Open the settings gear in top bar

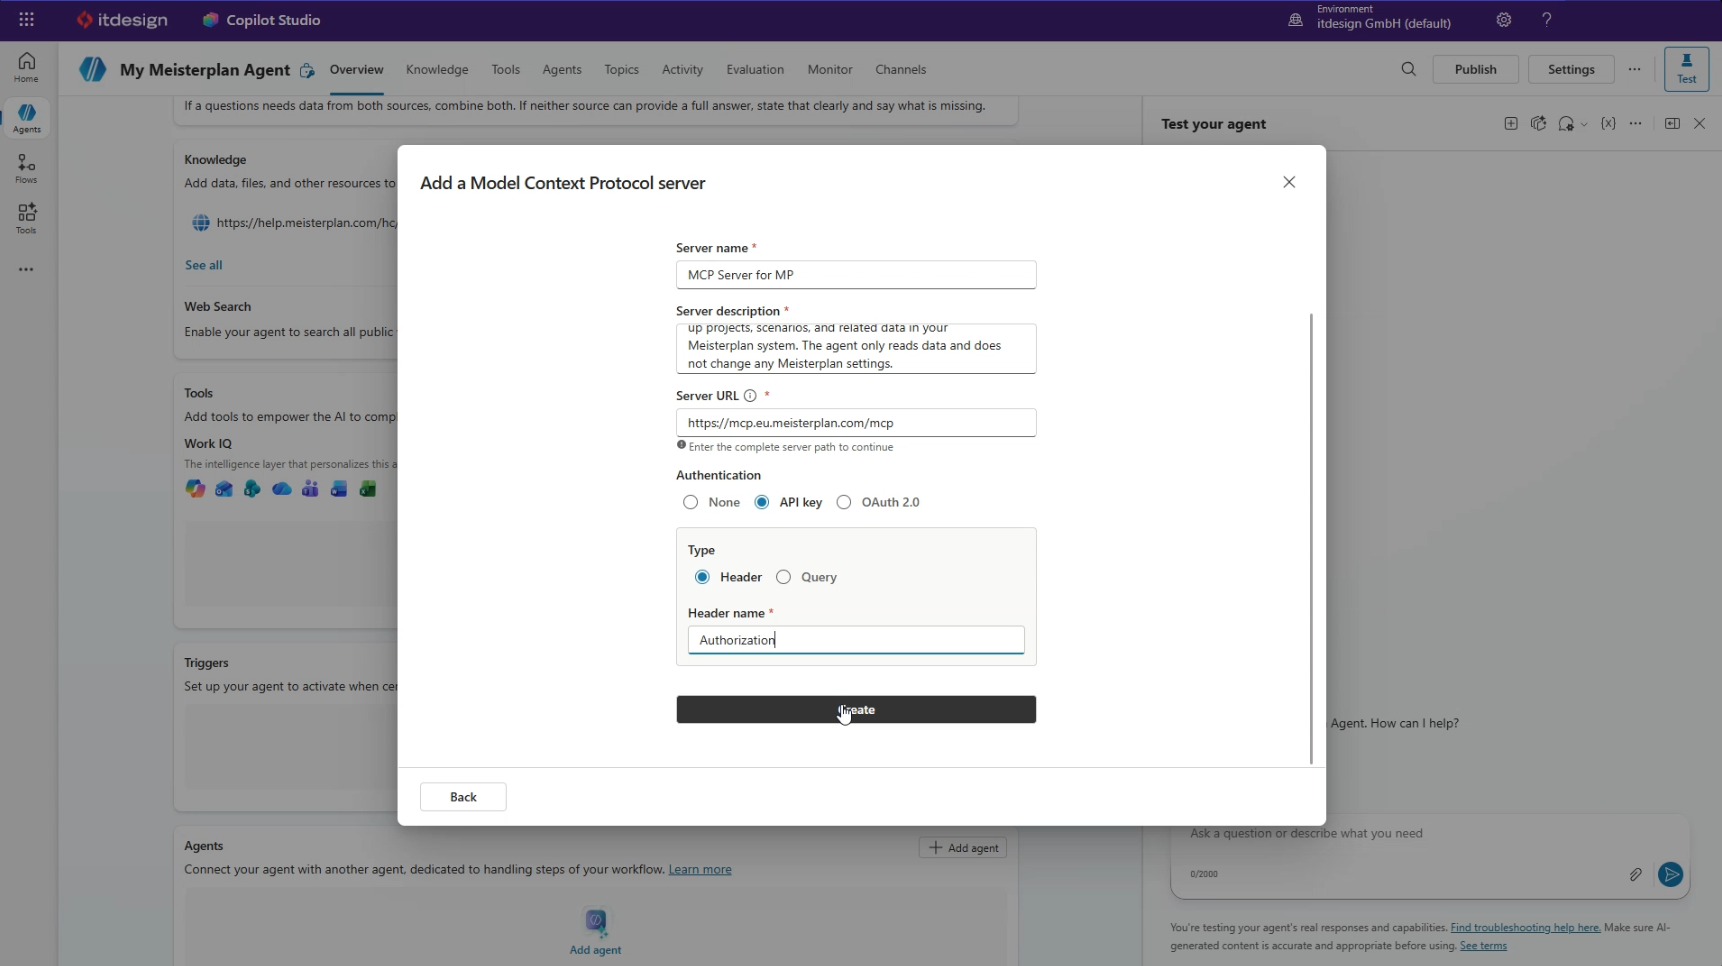point(1503,20)
